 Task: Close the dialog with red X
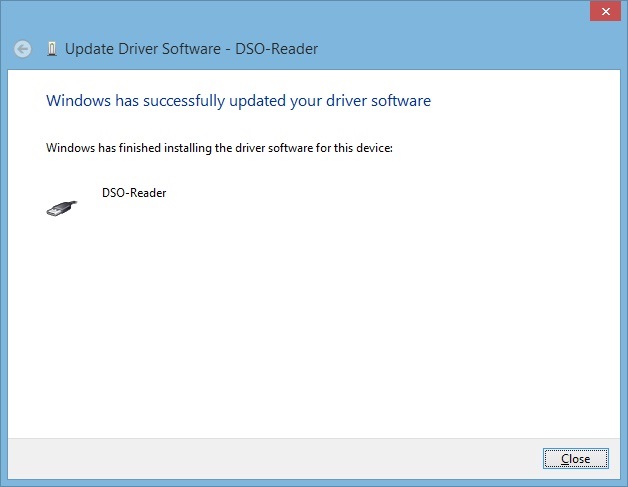[606, 12]
